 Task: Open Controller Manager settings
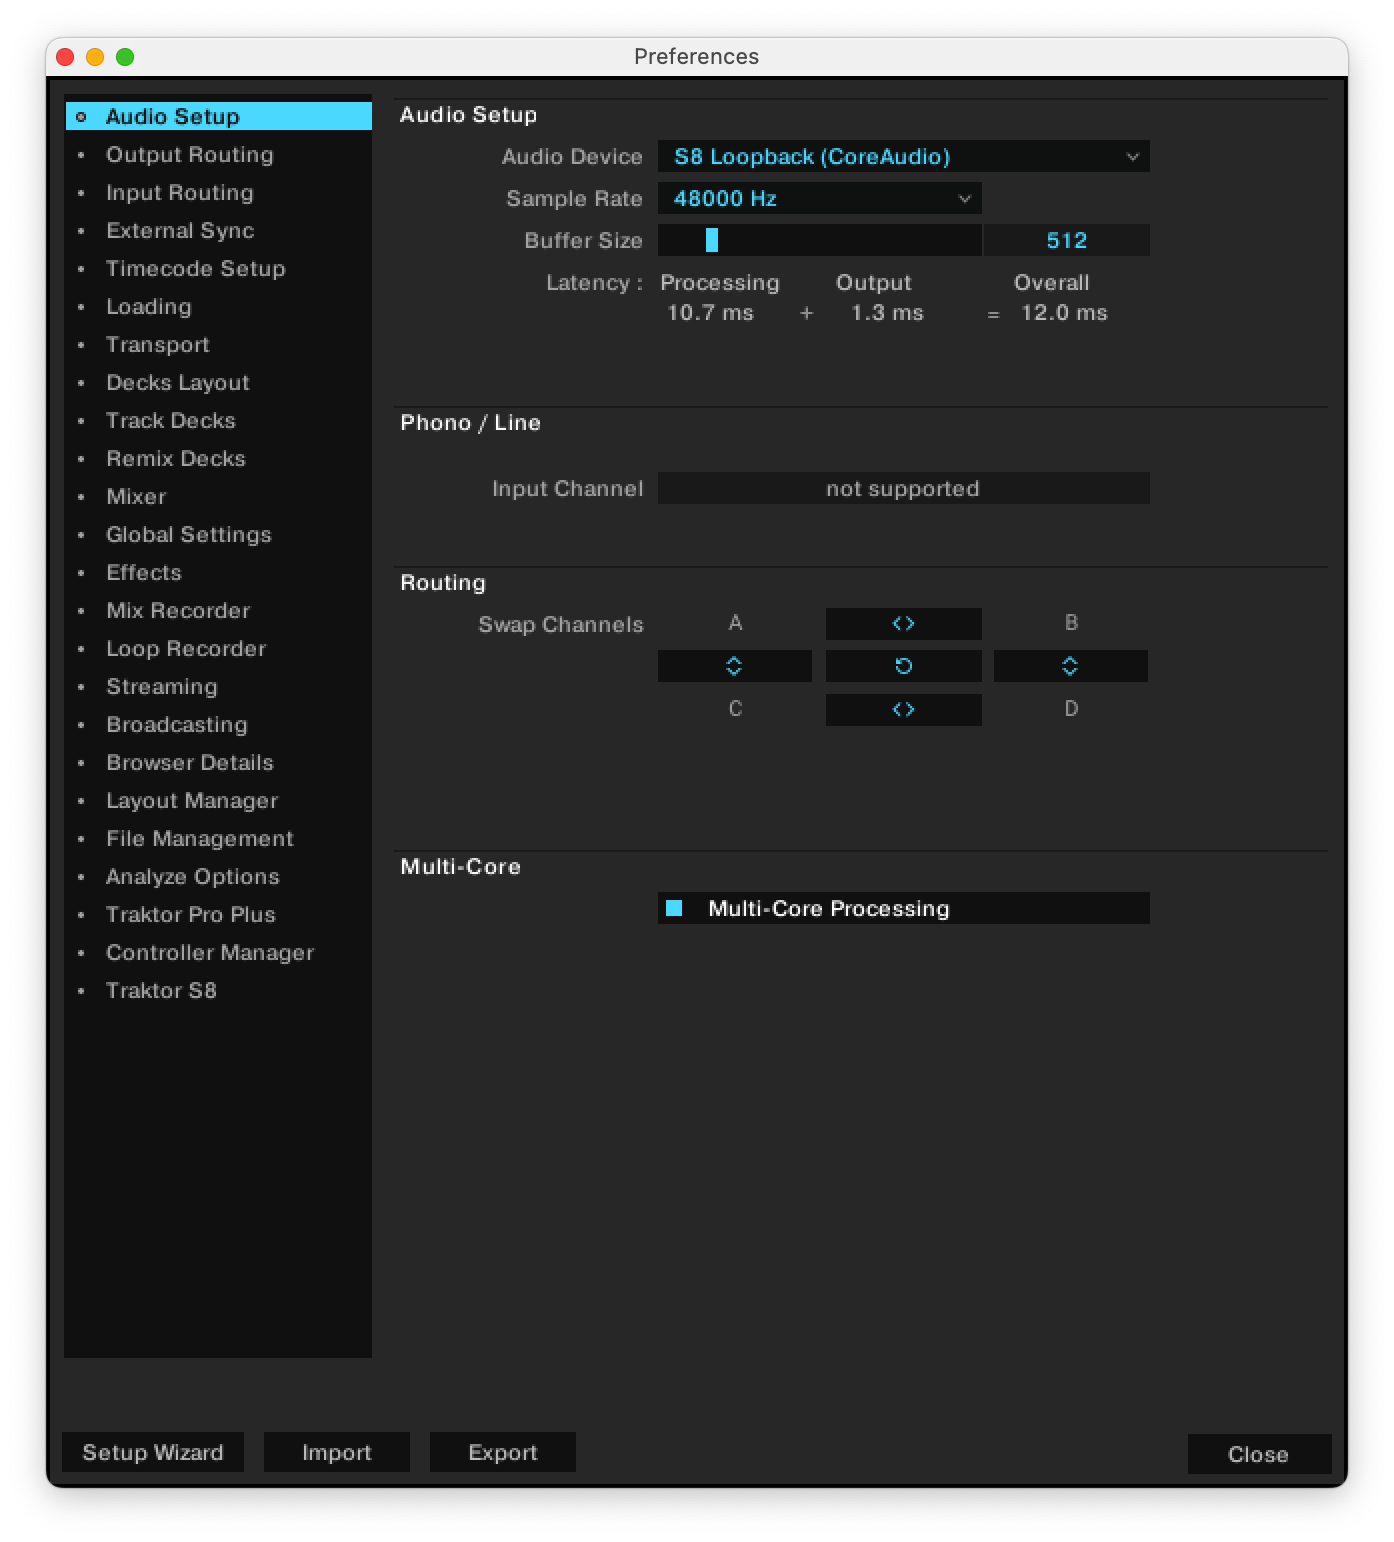pos(218,952)
